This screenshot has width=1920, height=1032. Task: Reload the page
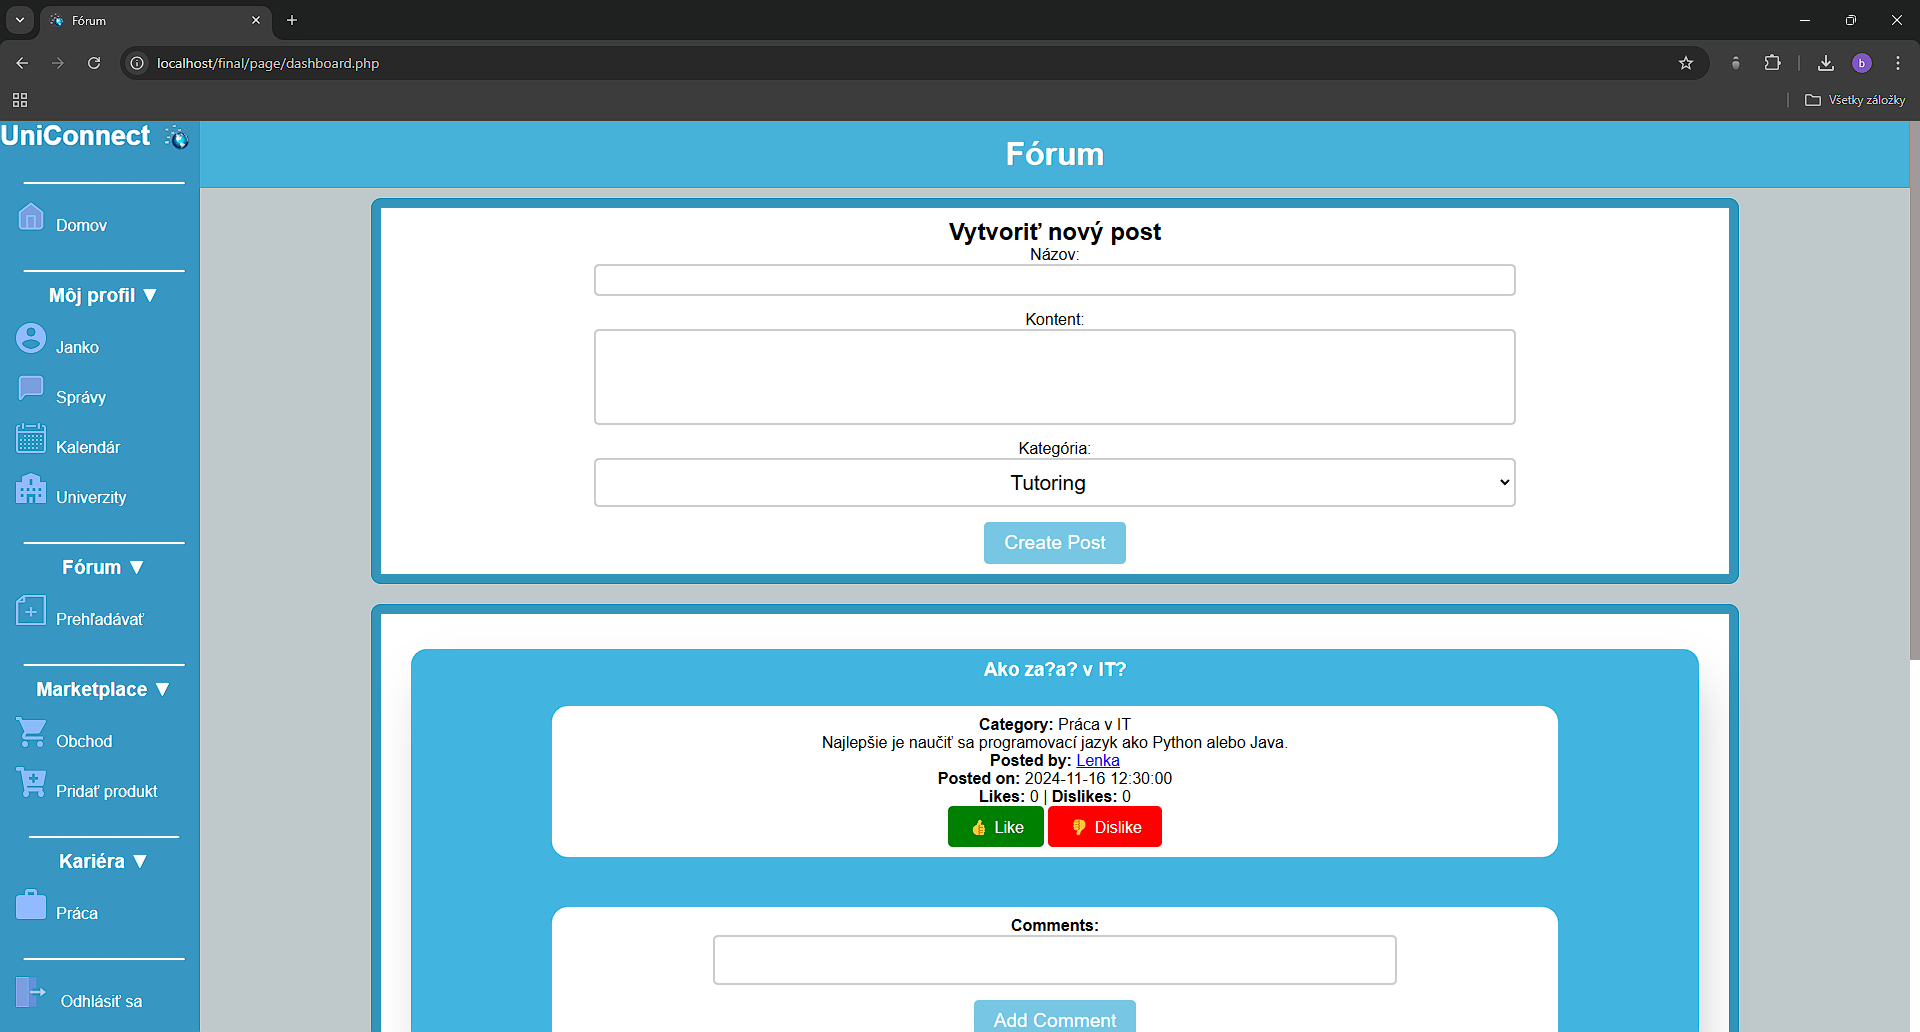point(94,63)
